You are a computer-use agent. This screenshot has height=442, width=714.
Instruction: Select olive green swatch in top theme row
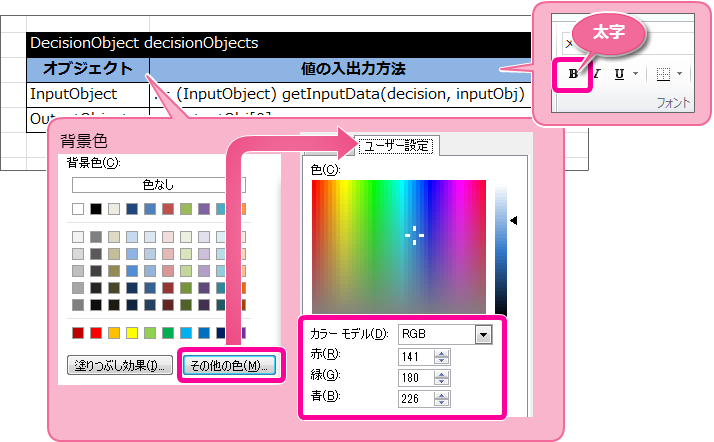[186, 209]
